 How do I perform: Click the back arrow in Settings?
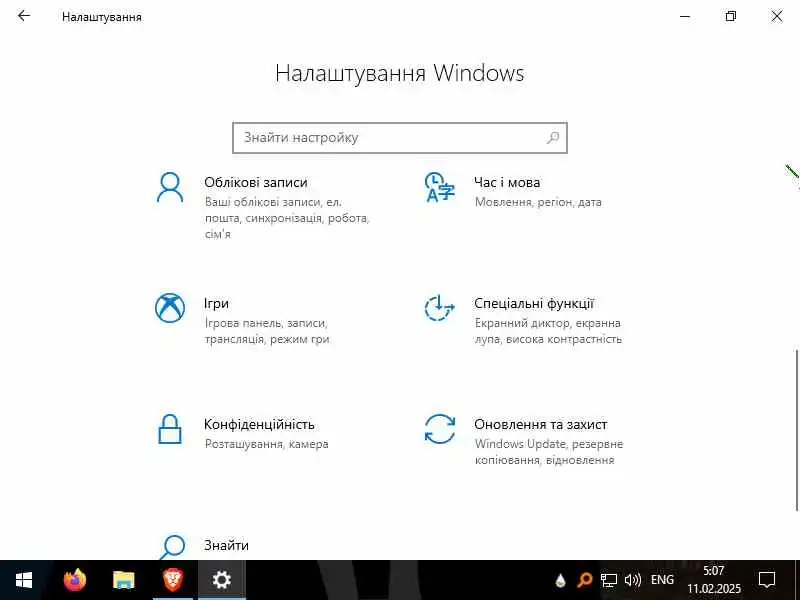pos(24,16)
